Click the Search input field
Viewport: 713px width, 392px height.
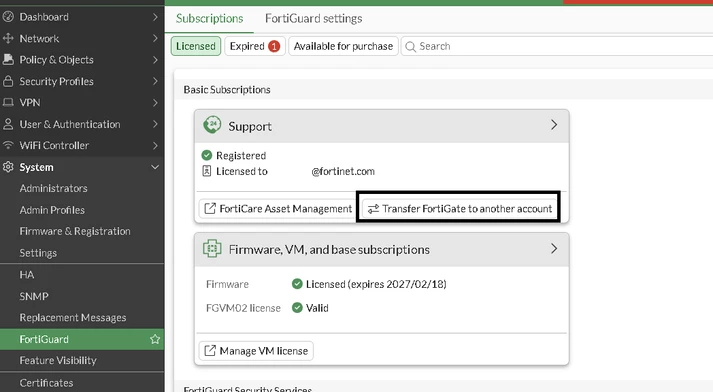tap(557, 46)
